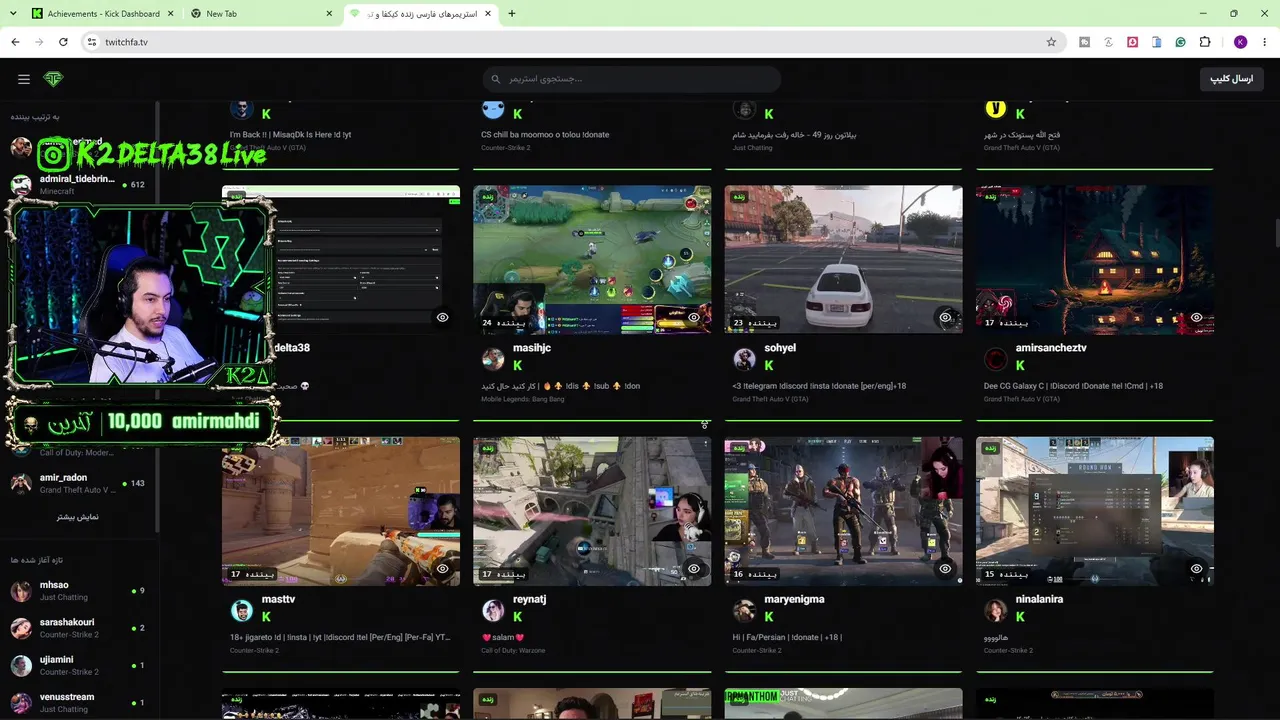Viewport: 1280px width, 720px height.
Task: Reload the twitchfa.tv page
Action: pos(63,42)
